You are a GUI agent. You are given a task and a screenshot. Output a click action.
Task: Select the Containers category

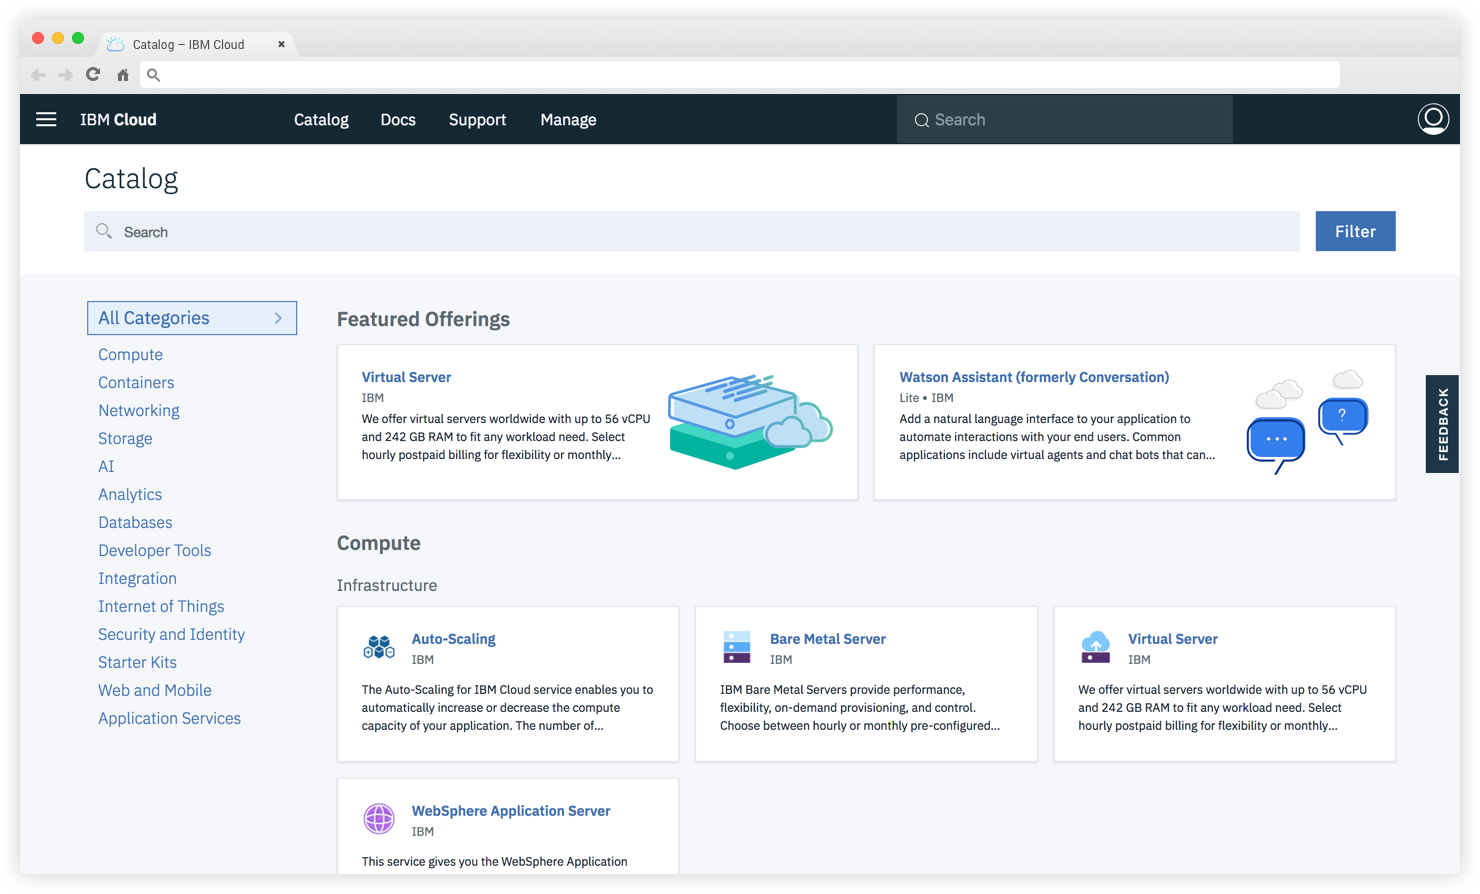pyautogui.click(x=136, y=382)
